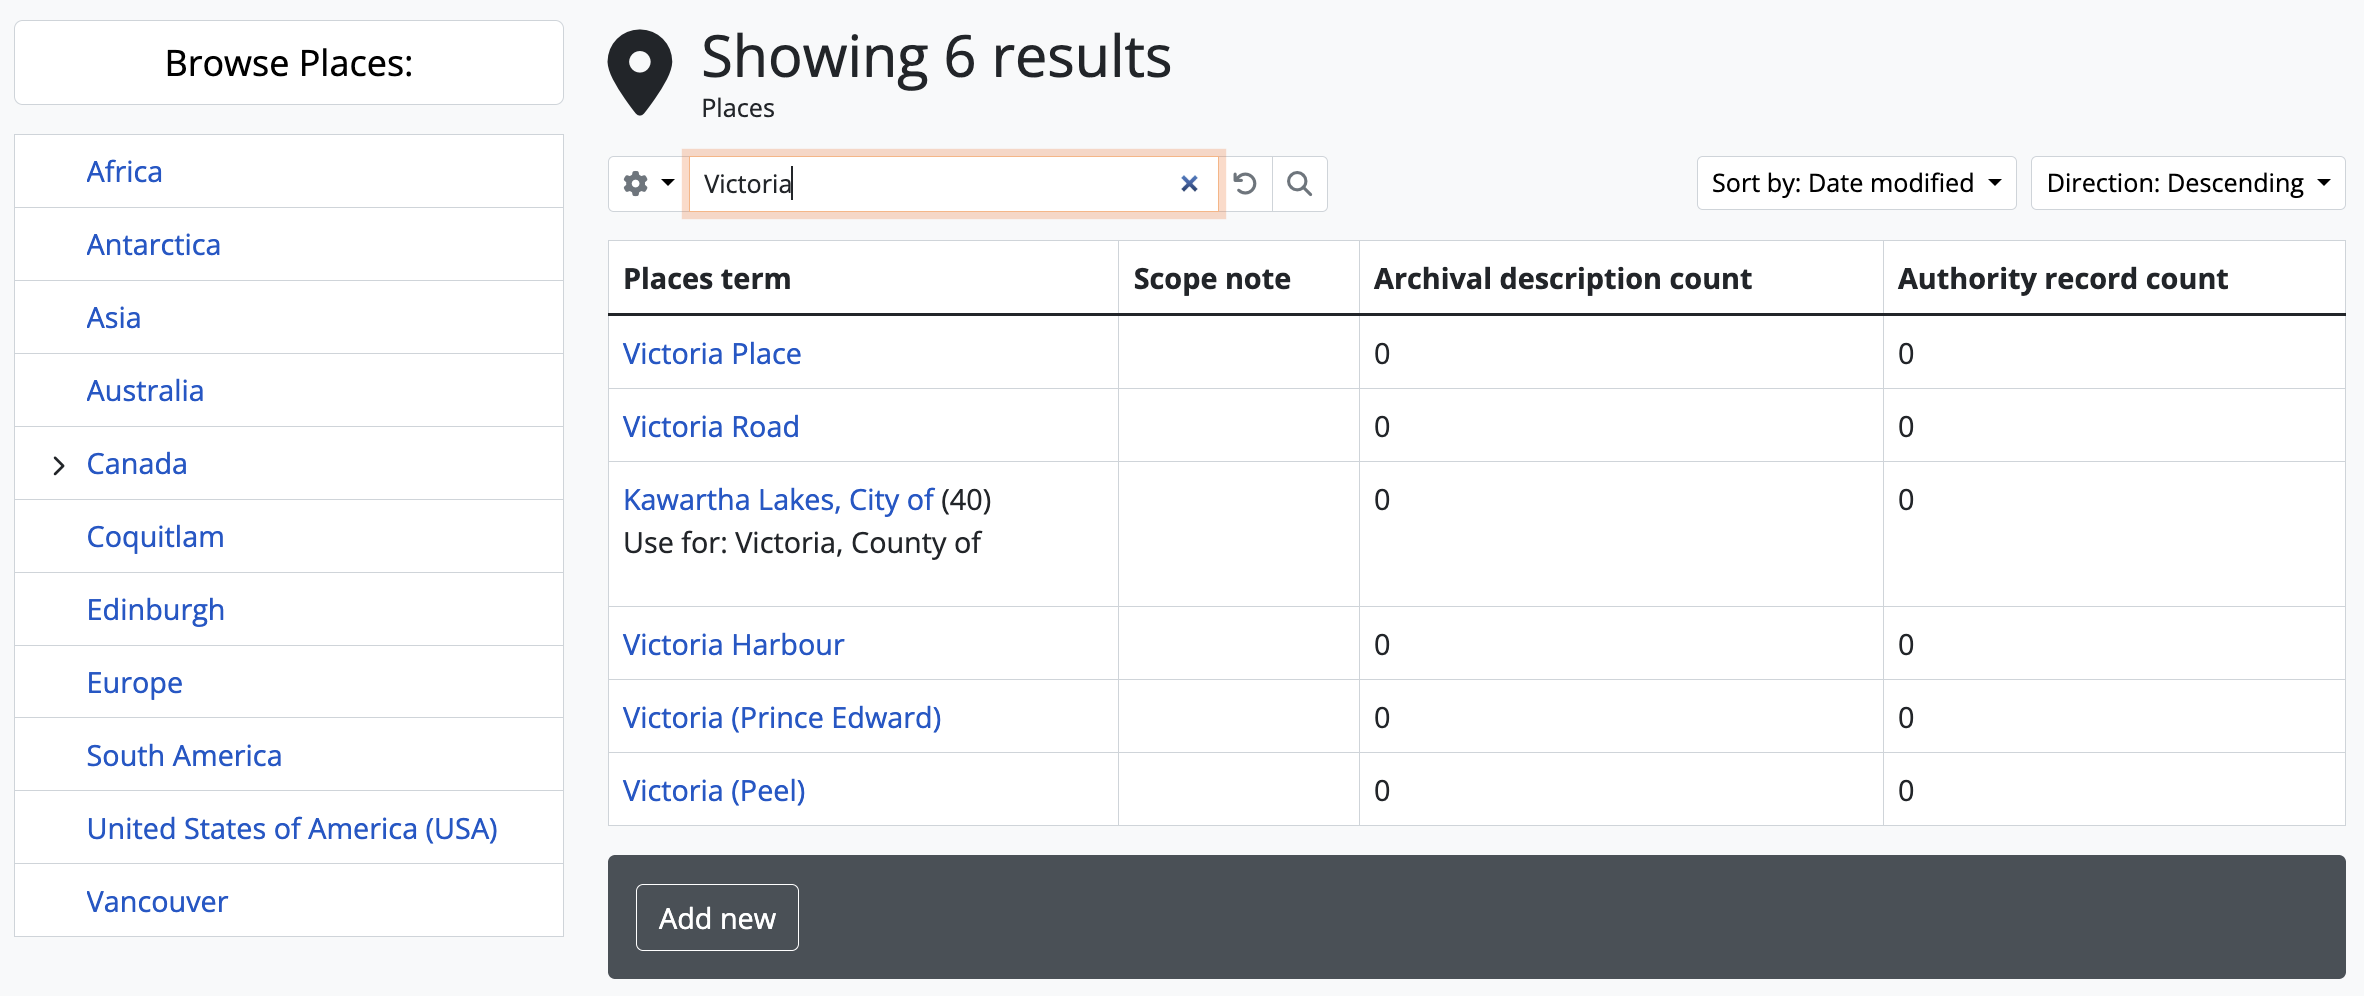Browse United States of America (USA)
2364x996 pixels.
[x=291, y=829]
